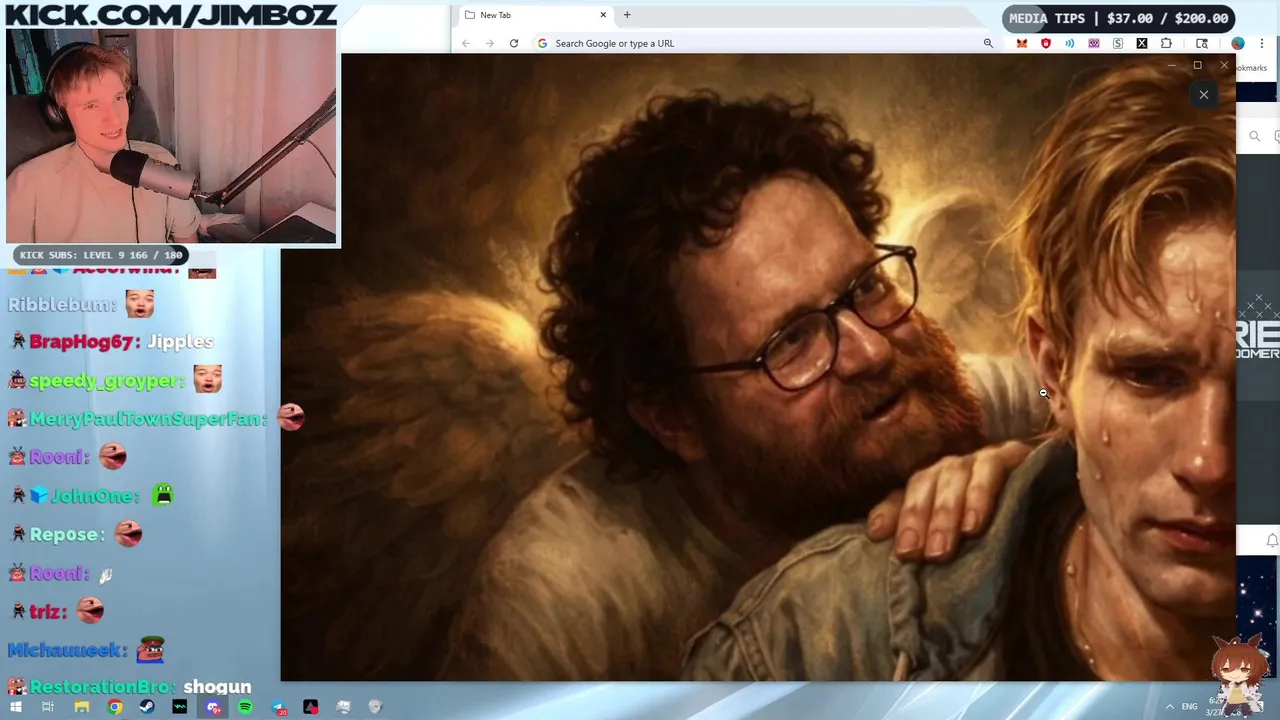
Task: Click the zoom magnifier icon in the address bar
Action: click(988, 43)
